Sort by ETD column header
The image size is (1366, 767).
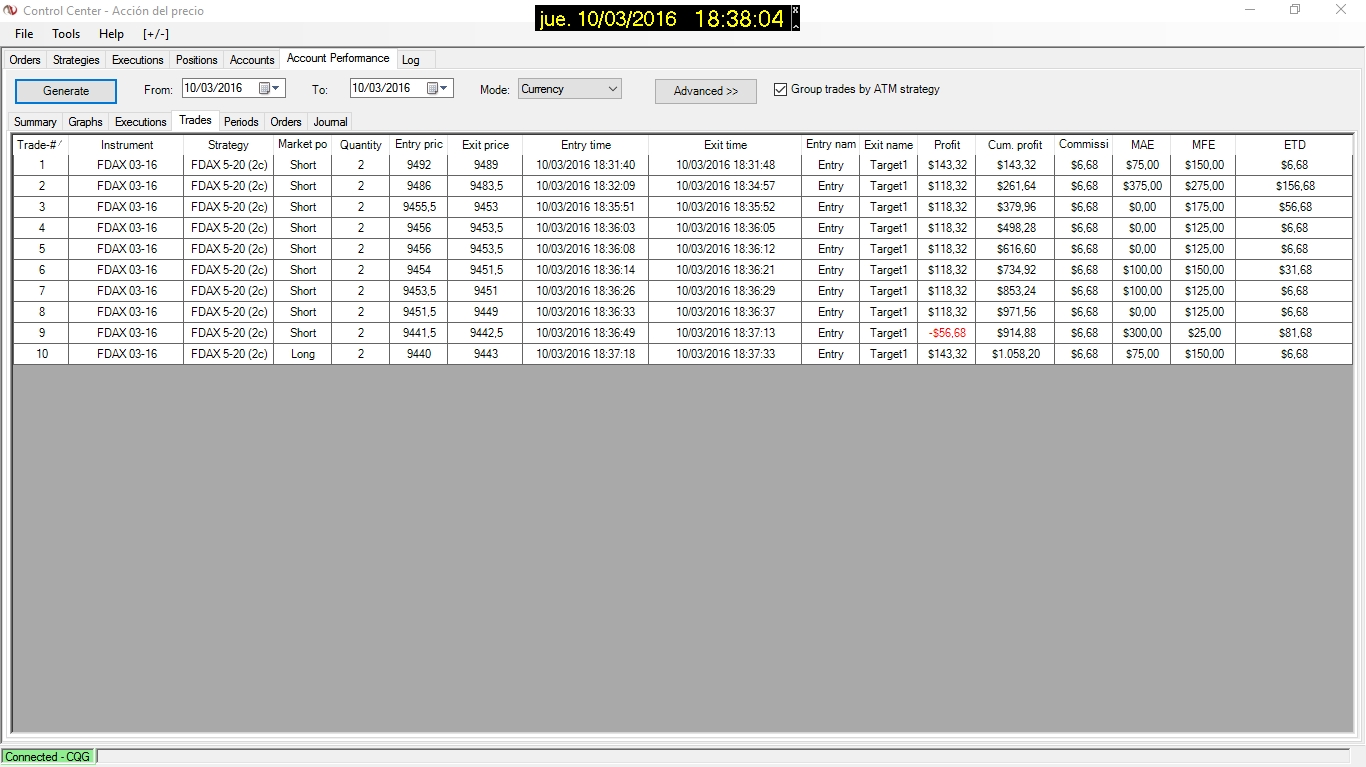coord(1294,145)
